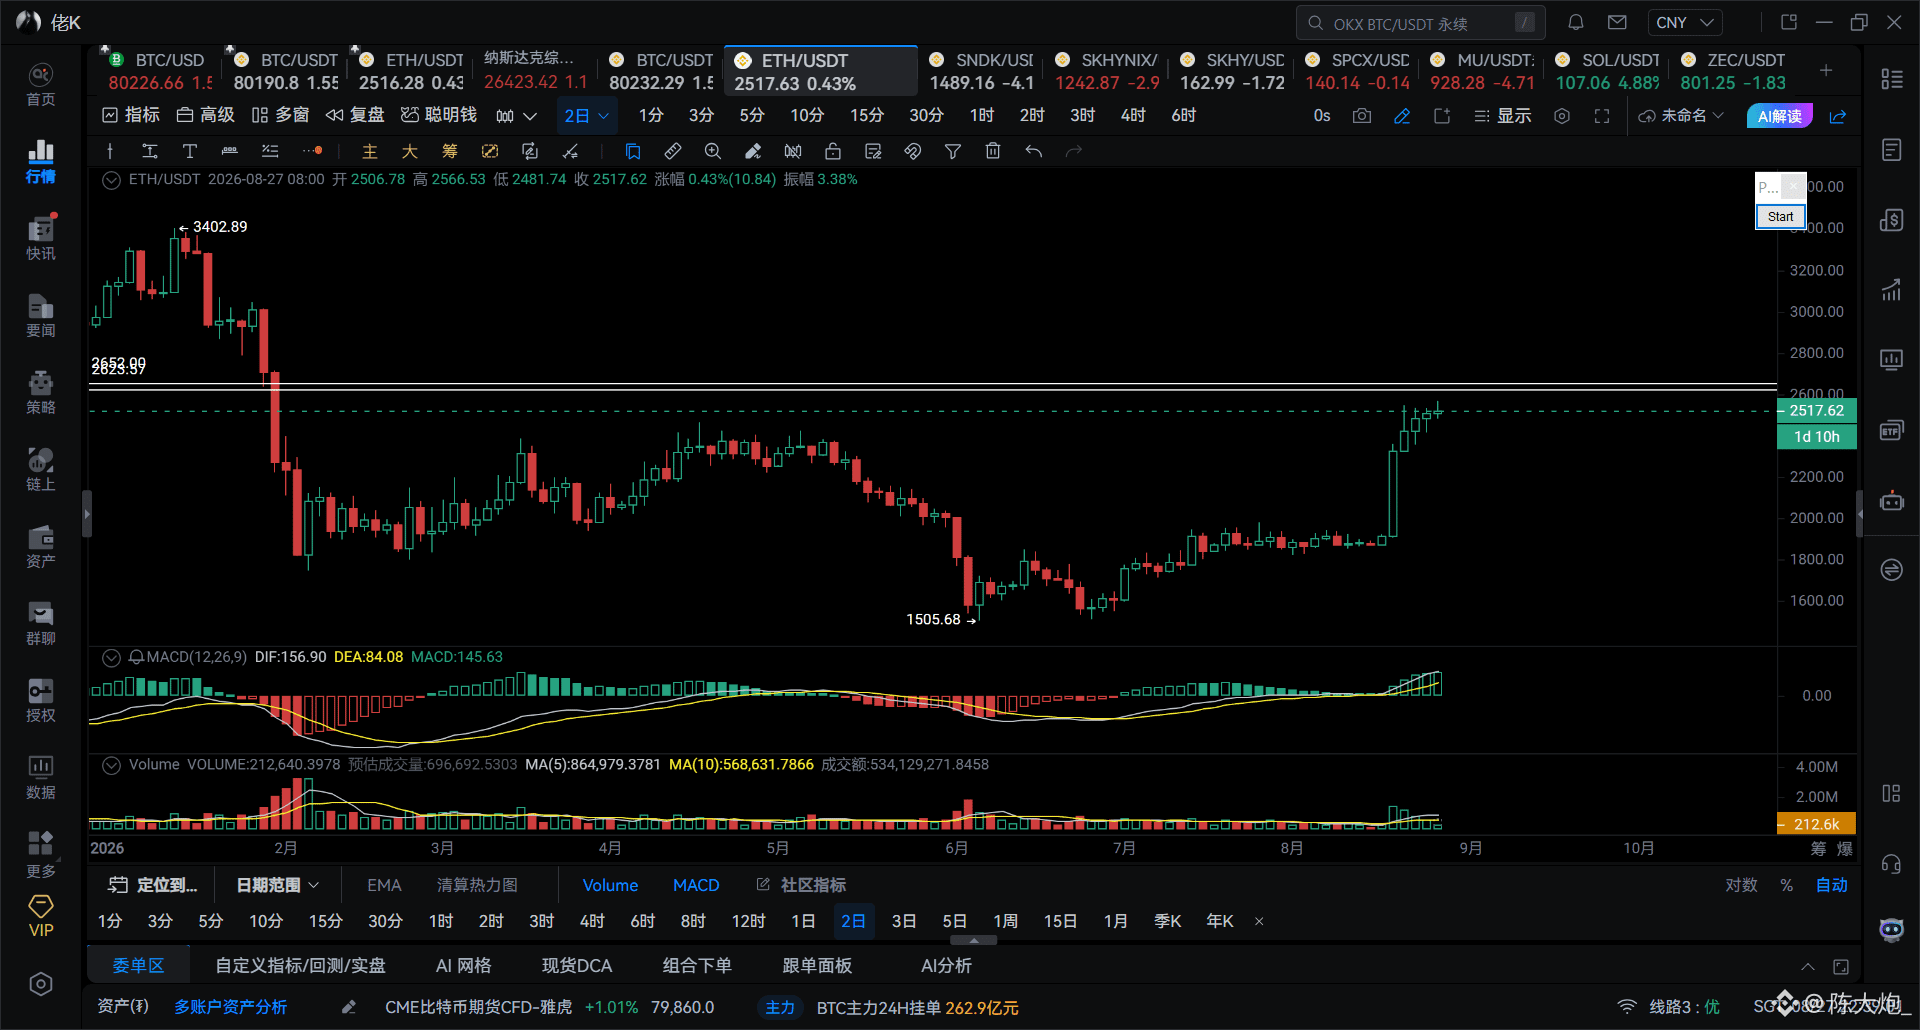Click the undo arrow icon

click(x=1033, y=151)
